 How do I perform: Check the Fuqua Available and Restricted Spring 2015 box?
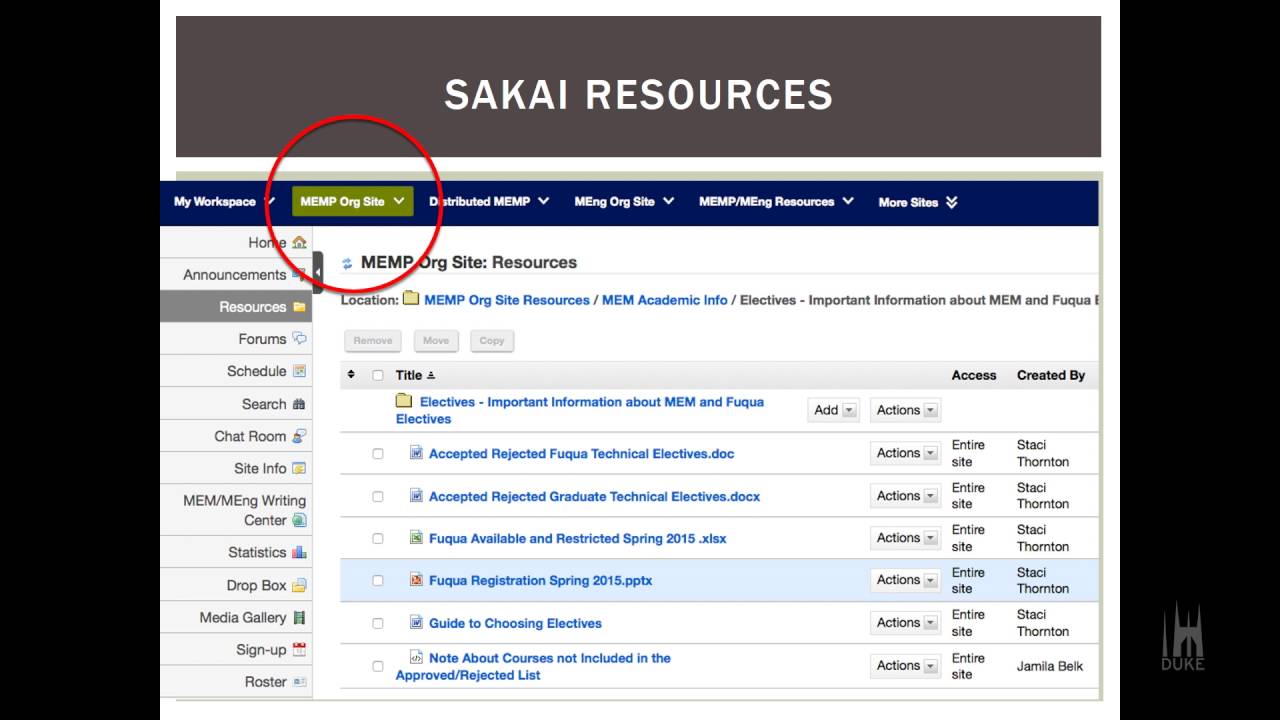377,538
